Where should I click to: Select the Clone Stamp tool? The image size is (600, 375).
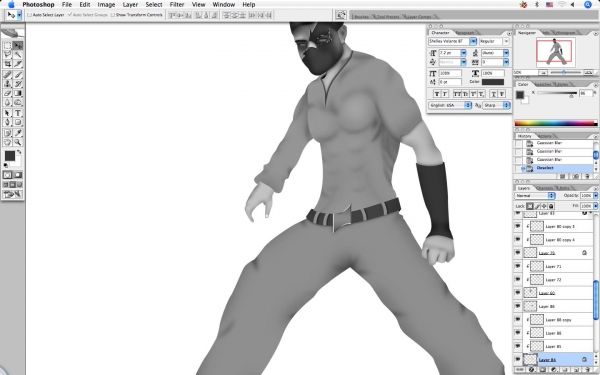7,84
